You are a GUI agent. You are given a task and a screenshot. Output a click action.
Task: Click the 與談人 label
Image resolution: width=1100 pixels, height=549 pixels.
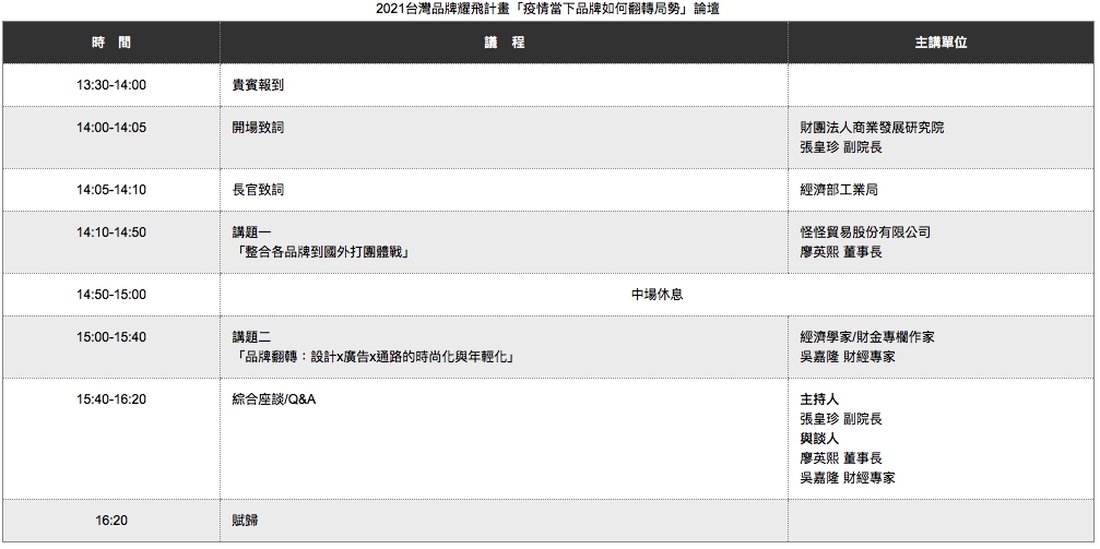[x=819, y=438]
